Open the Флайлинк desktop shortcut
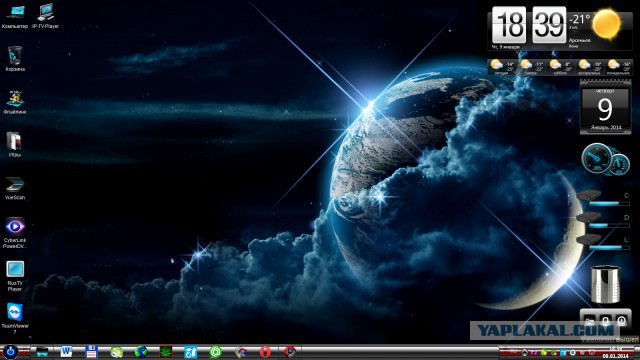The width and height of the screenshot is (640, 360). coord(15,102)
